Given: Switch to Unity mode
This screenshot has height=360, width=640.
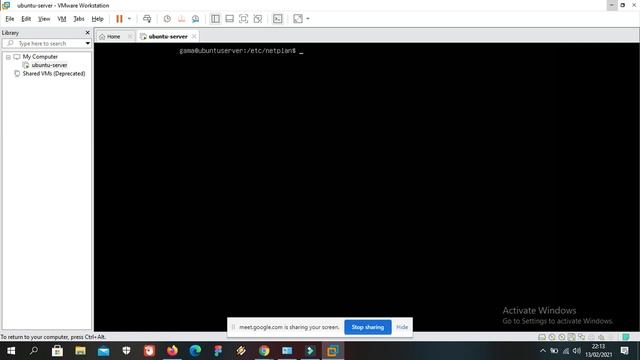Looking at the screenshot, I should pyautogui.click(x=258, y=19).
